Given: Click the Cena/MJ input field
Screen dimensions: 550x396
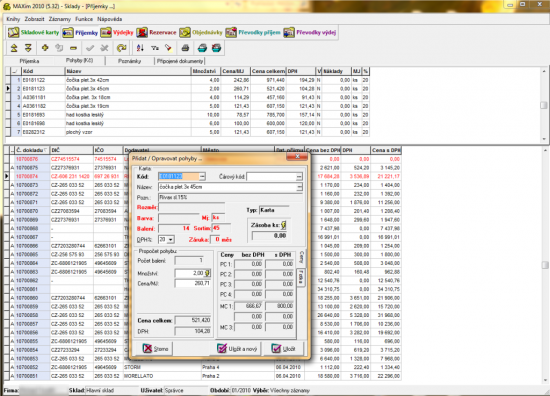Looking at the screenshot, I should (193, 283).
